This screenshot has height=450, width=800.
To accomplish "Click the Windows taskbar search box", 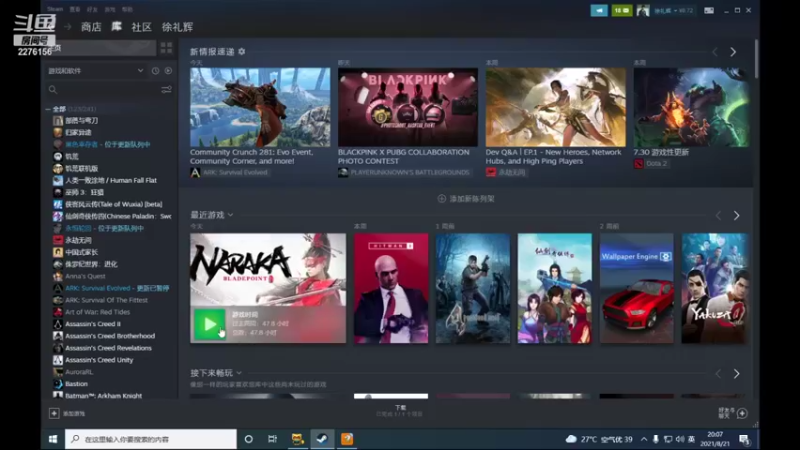I will coord(151,439).
